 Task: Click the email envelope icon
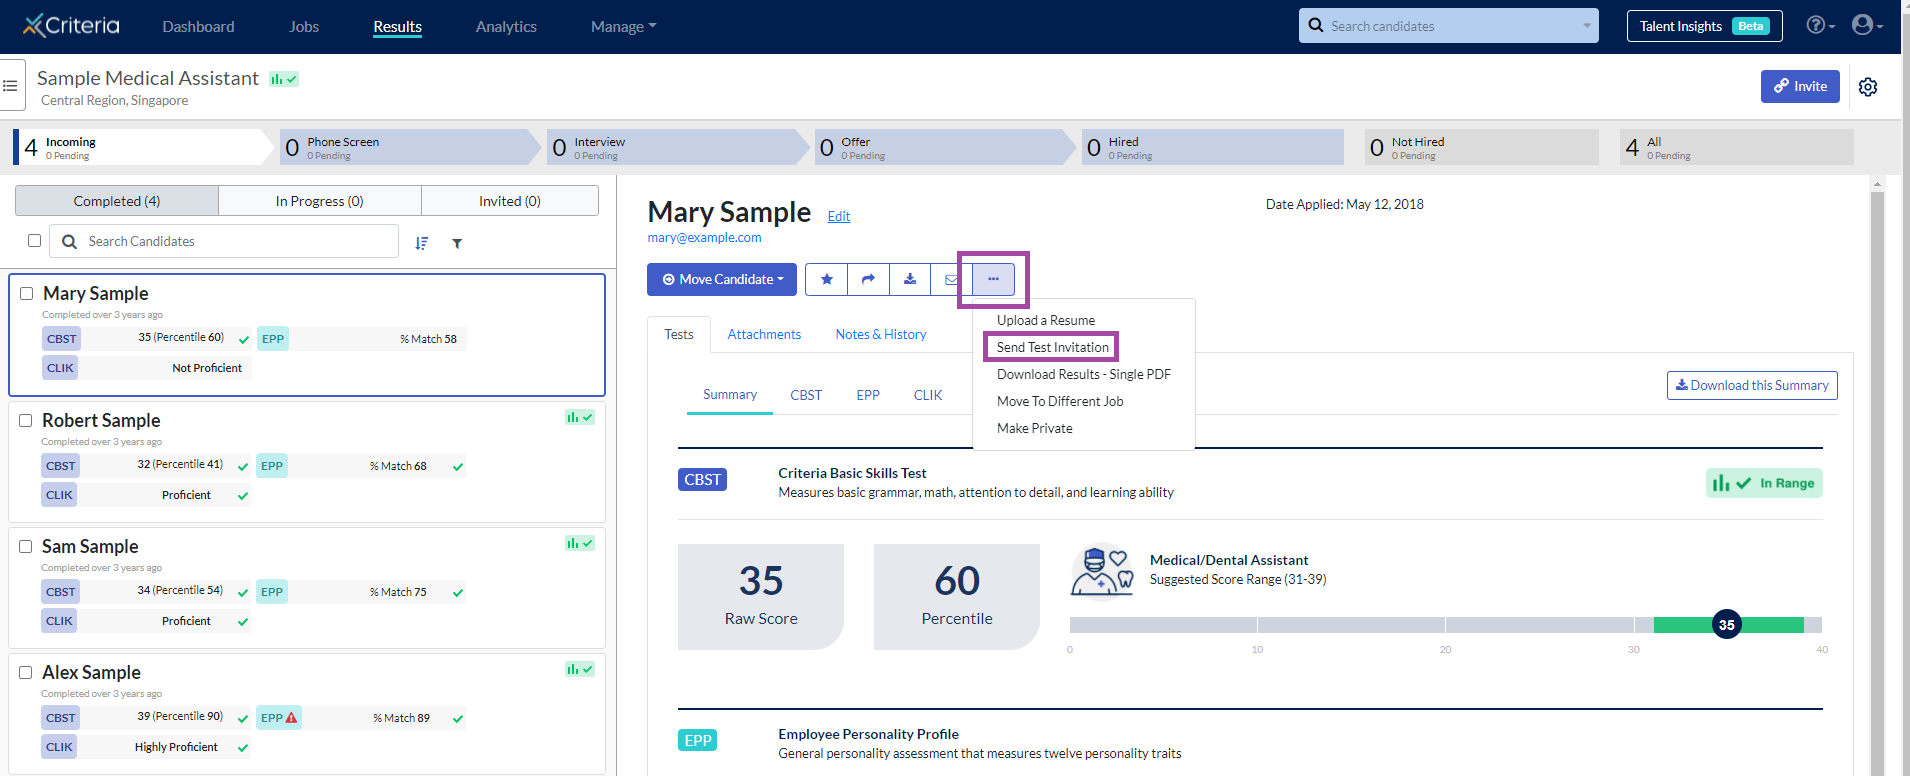[950, 279]
